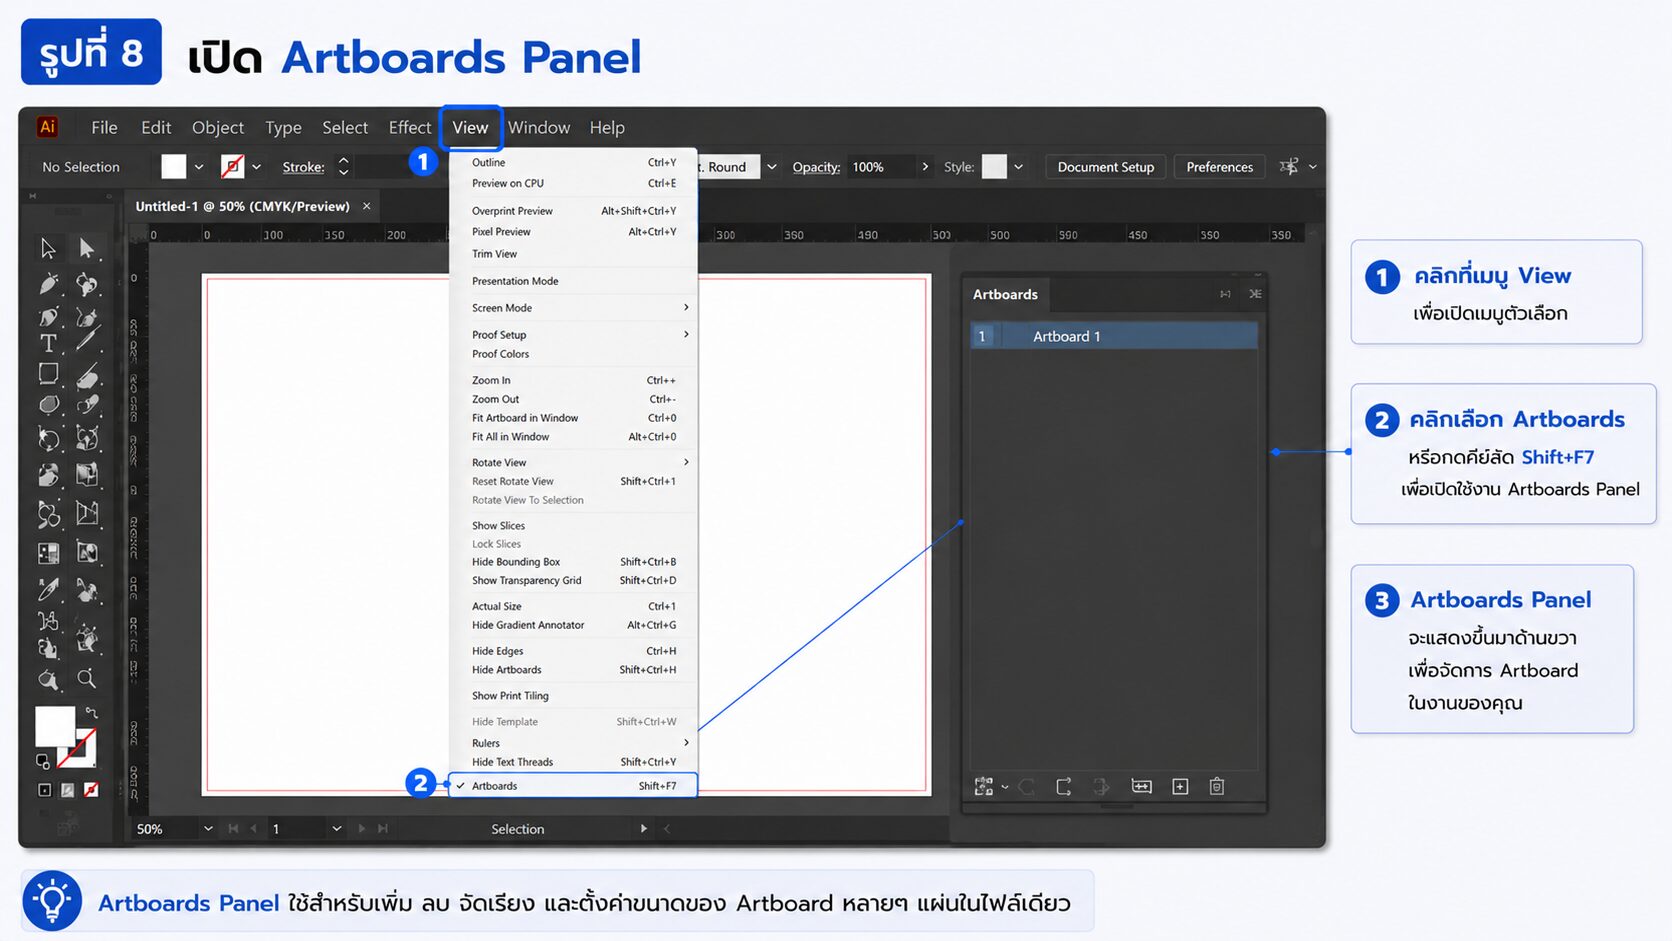Set the Color paint mode
Image resolution: width=1672 pixels, height=941 pixels.
point(44,790)
